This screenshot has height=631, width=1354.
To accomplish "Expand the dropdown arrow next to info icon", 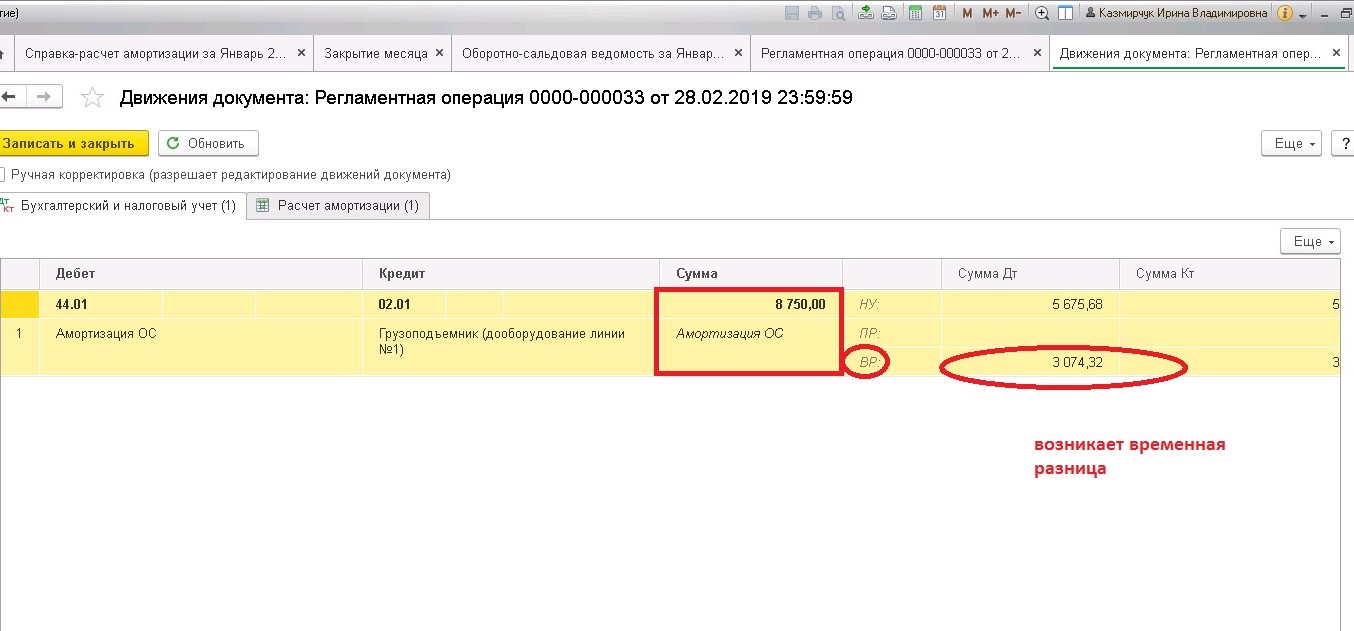I will [1302, 15].
